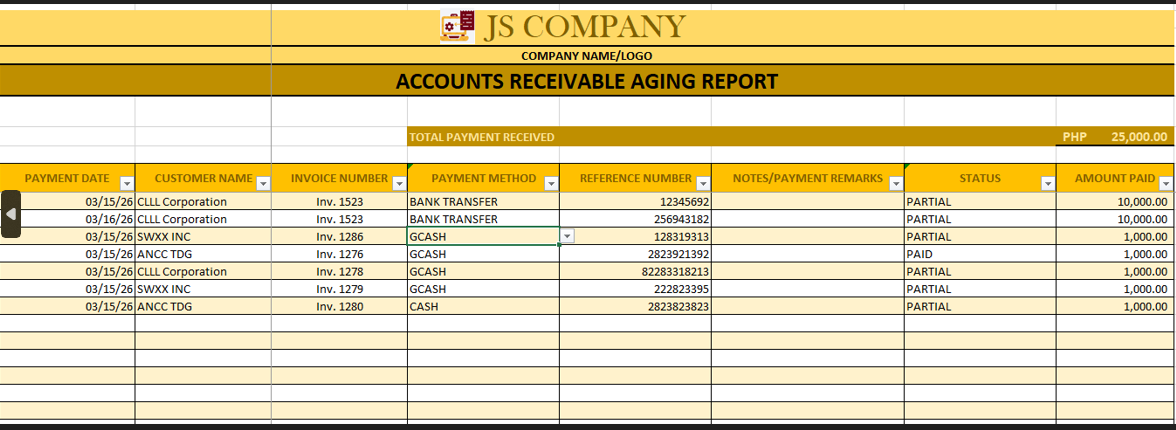
Task: Show the Reference Number filter options
Action: [703, 183]
